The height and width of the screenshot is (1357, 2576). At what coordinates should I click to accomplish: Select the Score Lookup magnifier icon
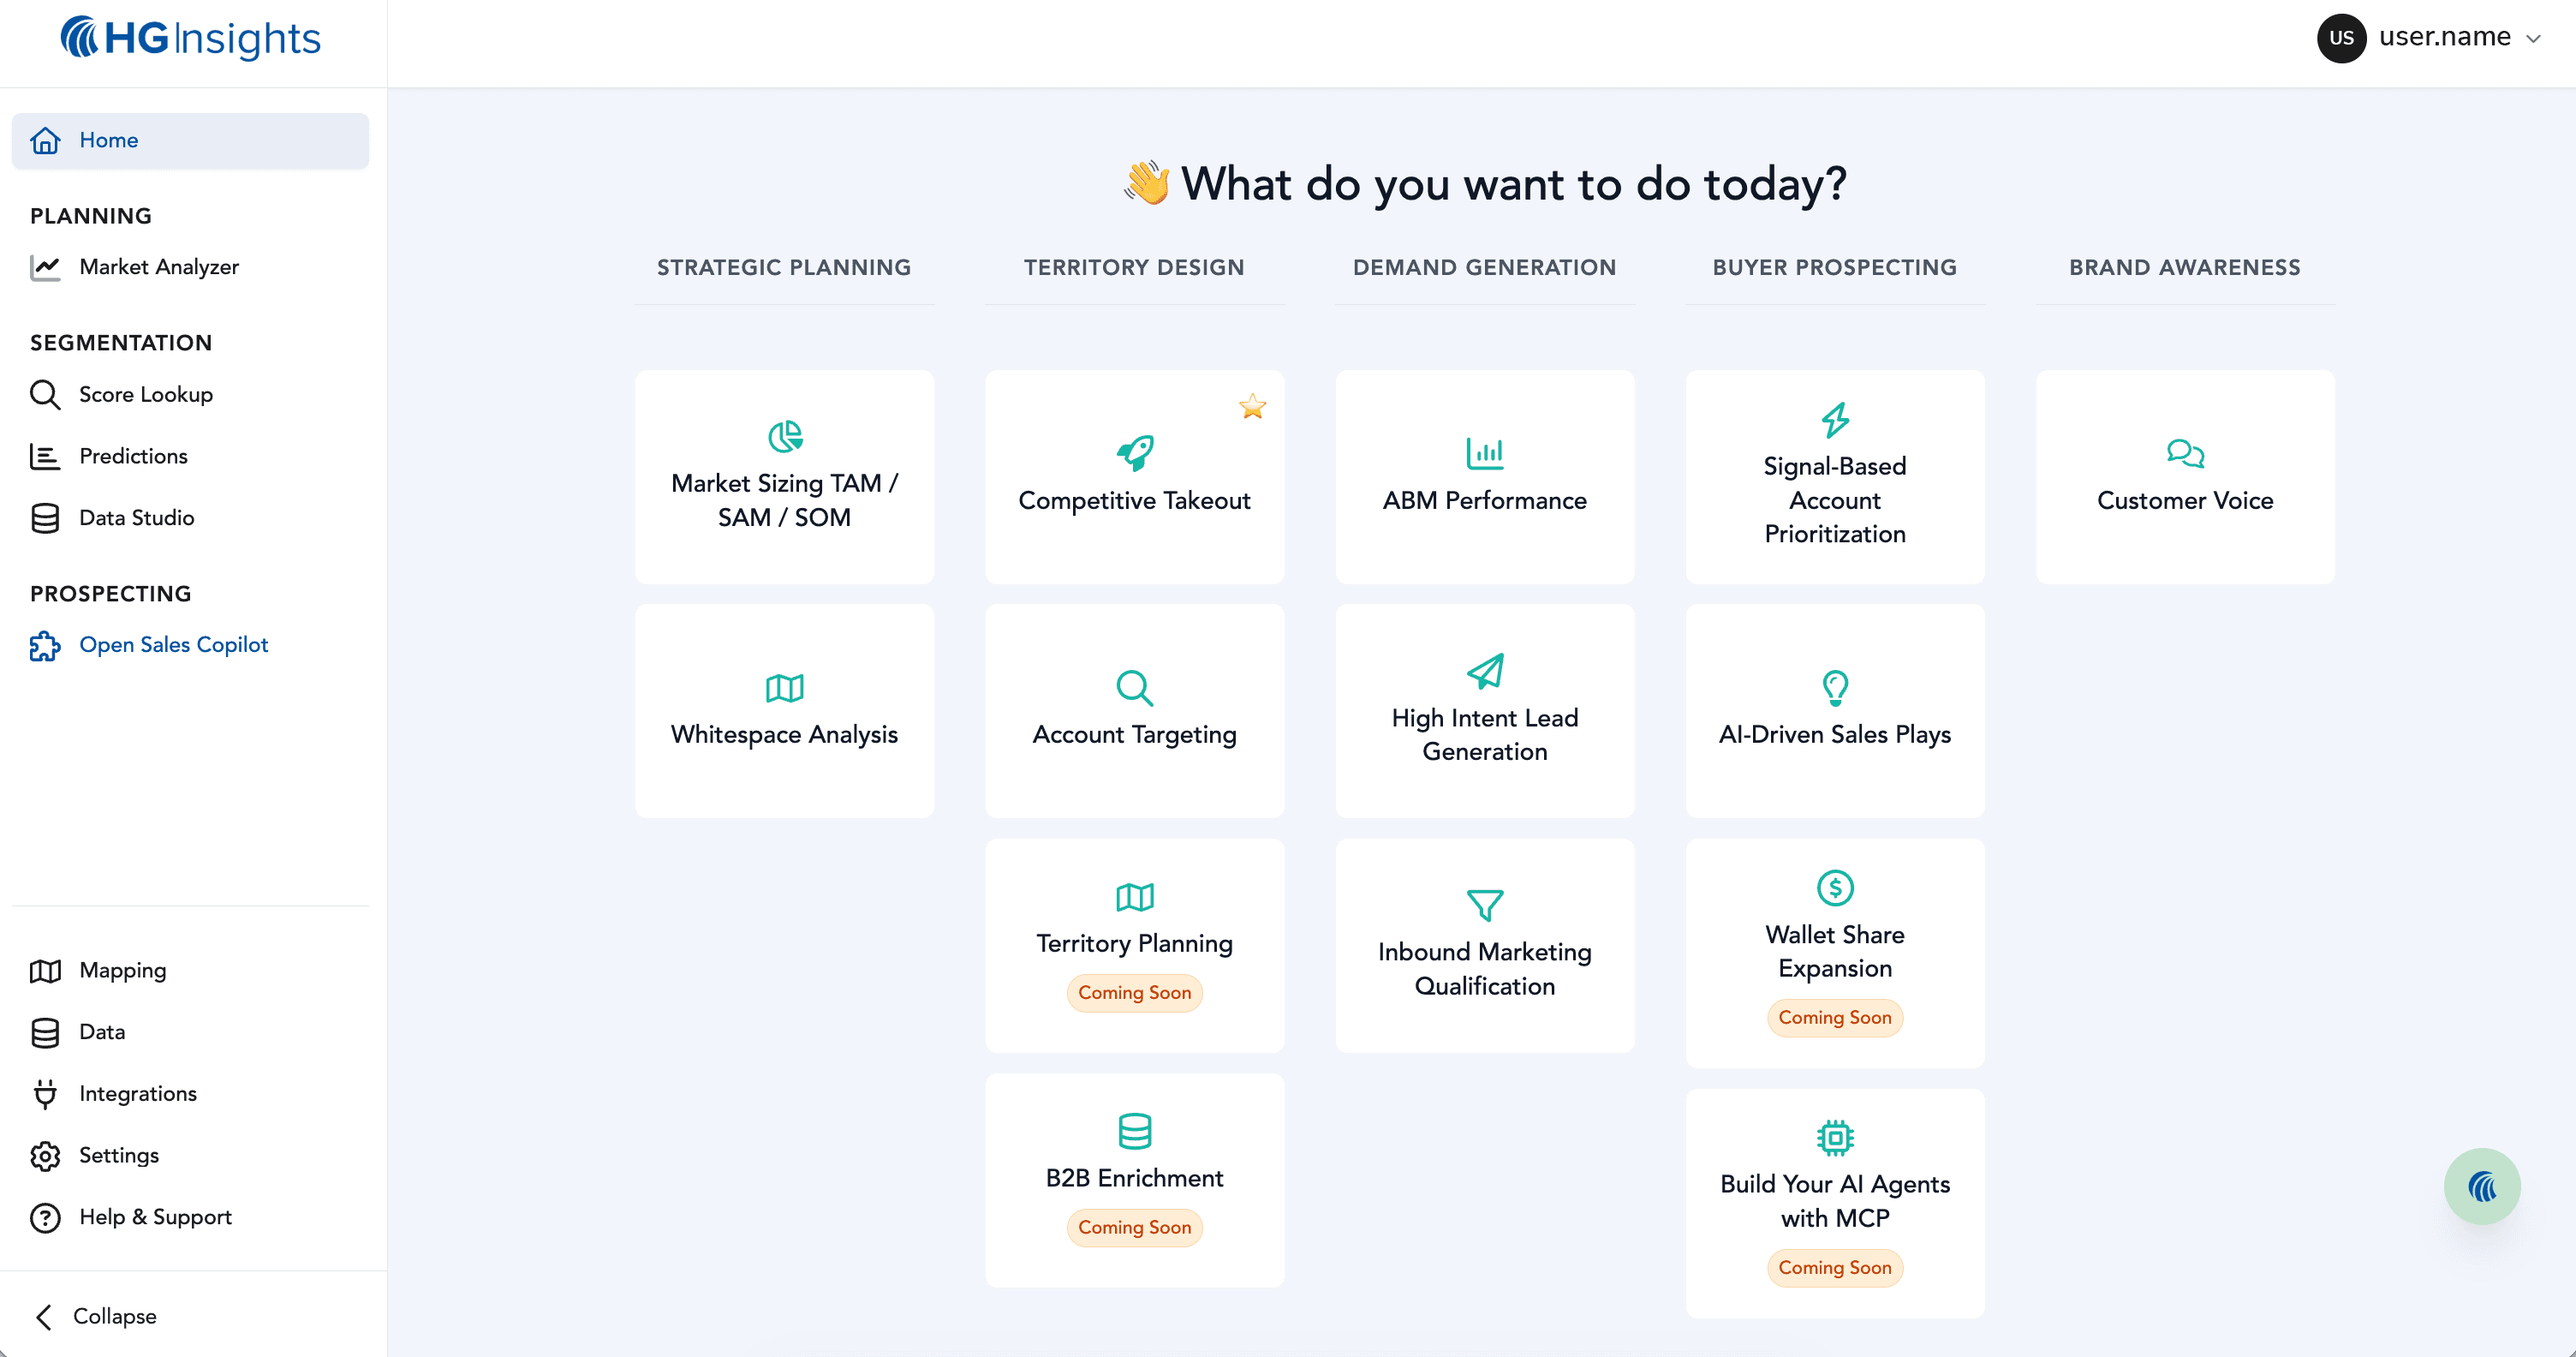(x=46, y=394)
